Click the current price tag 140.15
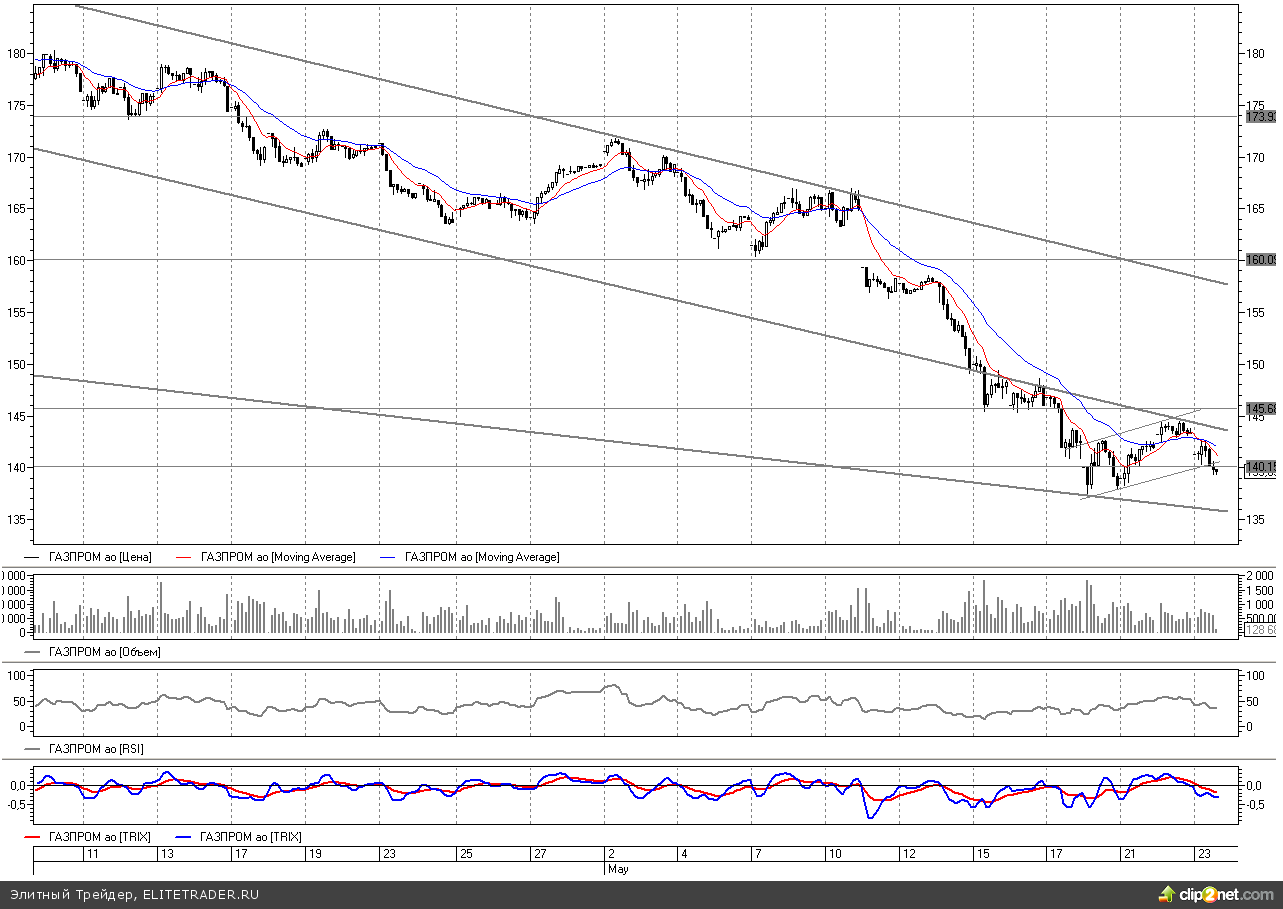Screen dimensions: 1283x909 click(x=1261, y=467)
